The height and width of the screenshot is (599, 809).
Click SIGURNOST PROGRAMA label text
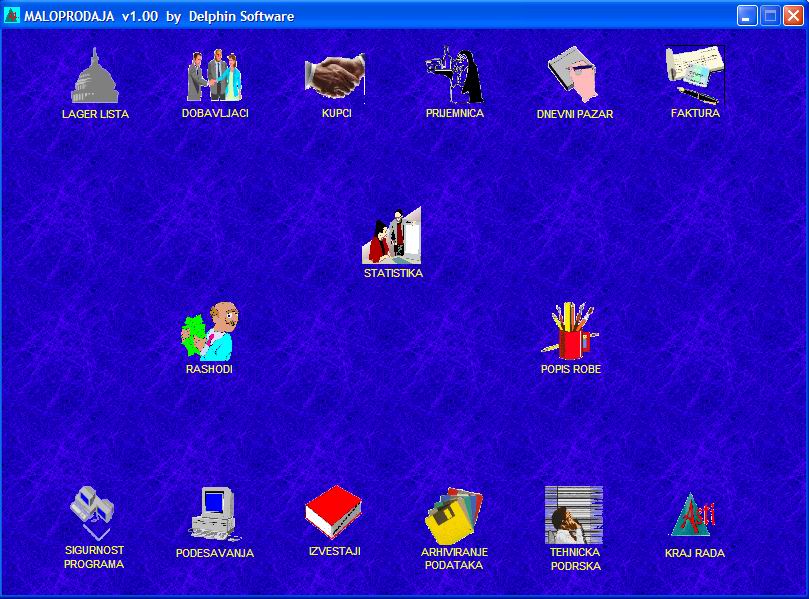point(94,557)
